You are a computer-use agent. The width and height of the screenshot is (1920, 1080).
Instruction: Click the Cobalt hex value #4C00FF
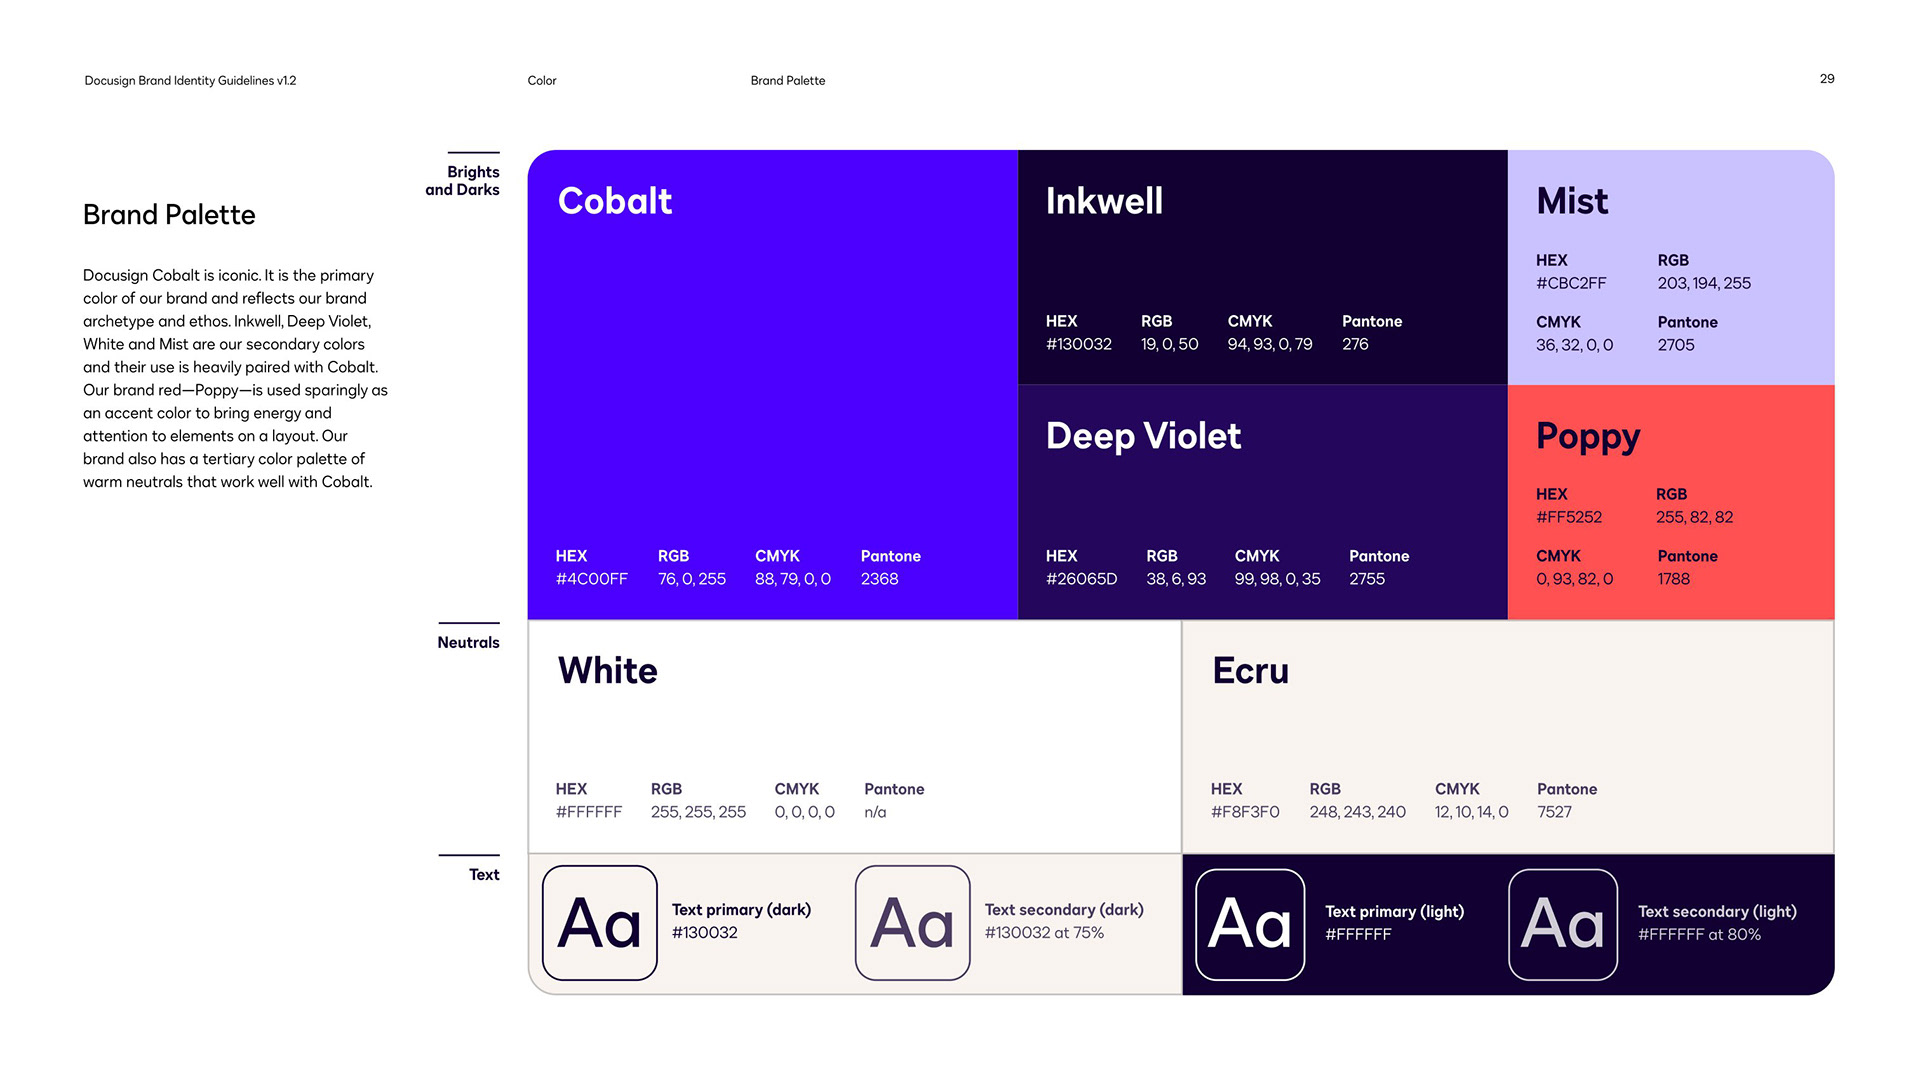[x=592, y=579]
